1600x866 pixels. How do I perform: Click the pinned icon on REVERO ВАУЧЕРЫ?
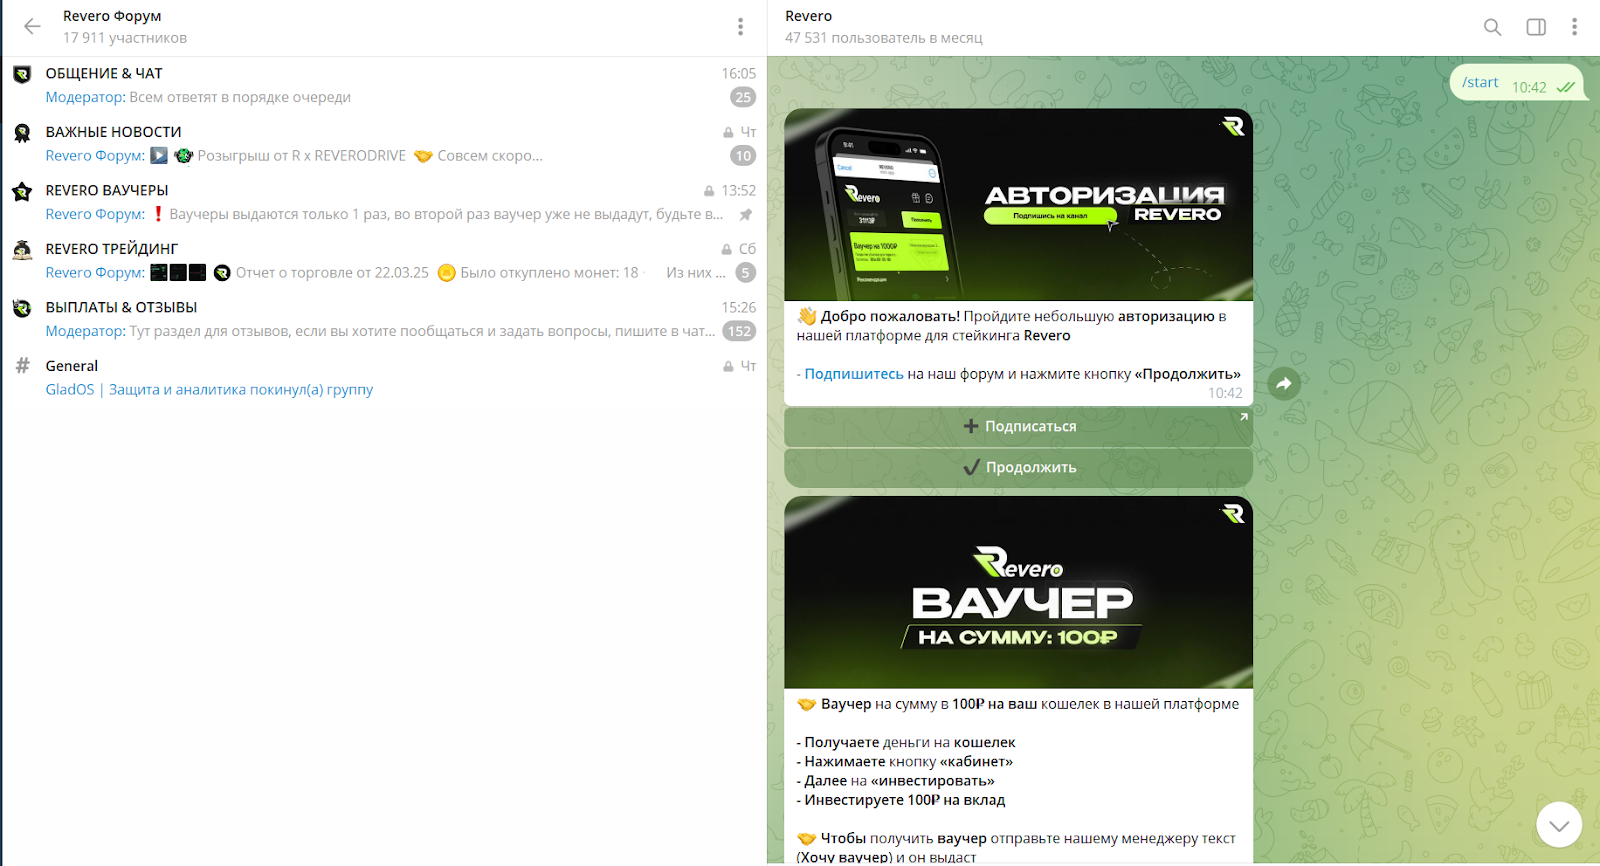[x=745, y=215]
